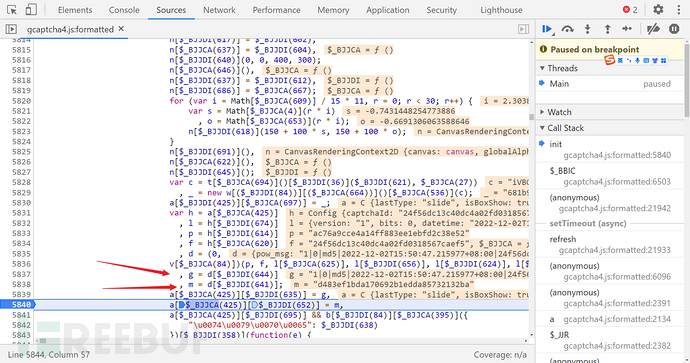Image resolution: width=690 pixels, height=363 pixels.
Task: Select the refresh call stack frame
Action: pyautogui.click(x=609, y=244)
